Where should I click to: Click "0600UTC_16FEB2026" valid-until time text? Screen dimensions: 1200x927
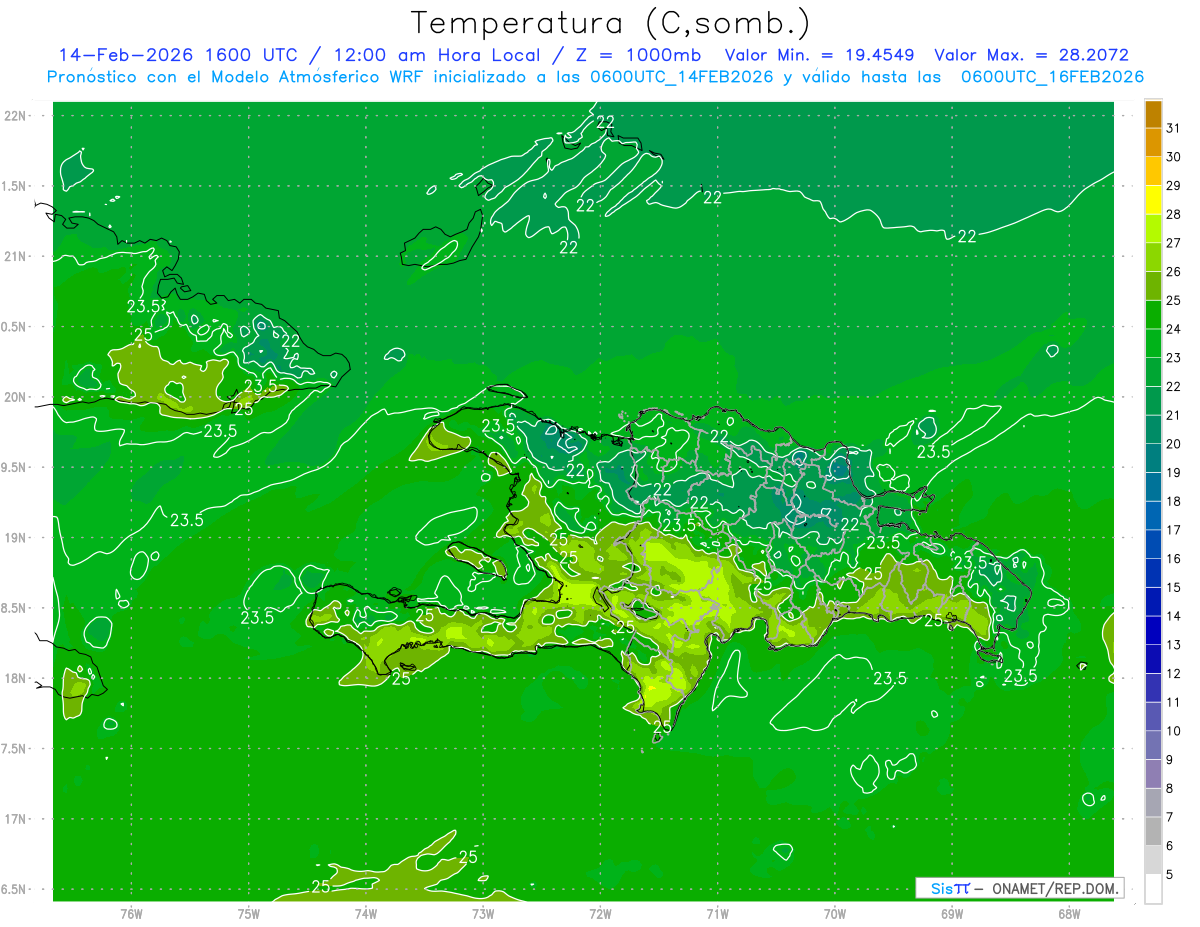point(1052,77)
